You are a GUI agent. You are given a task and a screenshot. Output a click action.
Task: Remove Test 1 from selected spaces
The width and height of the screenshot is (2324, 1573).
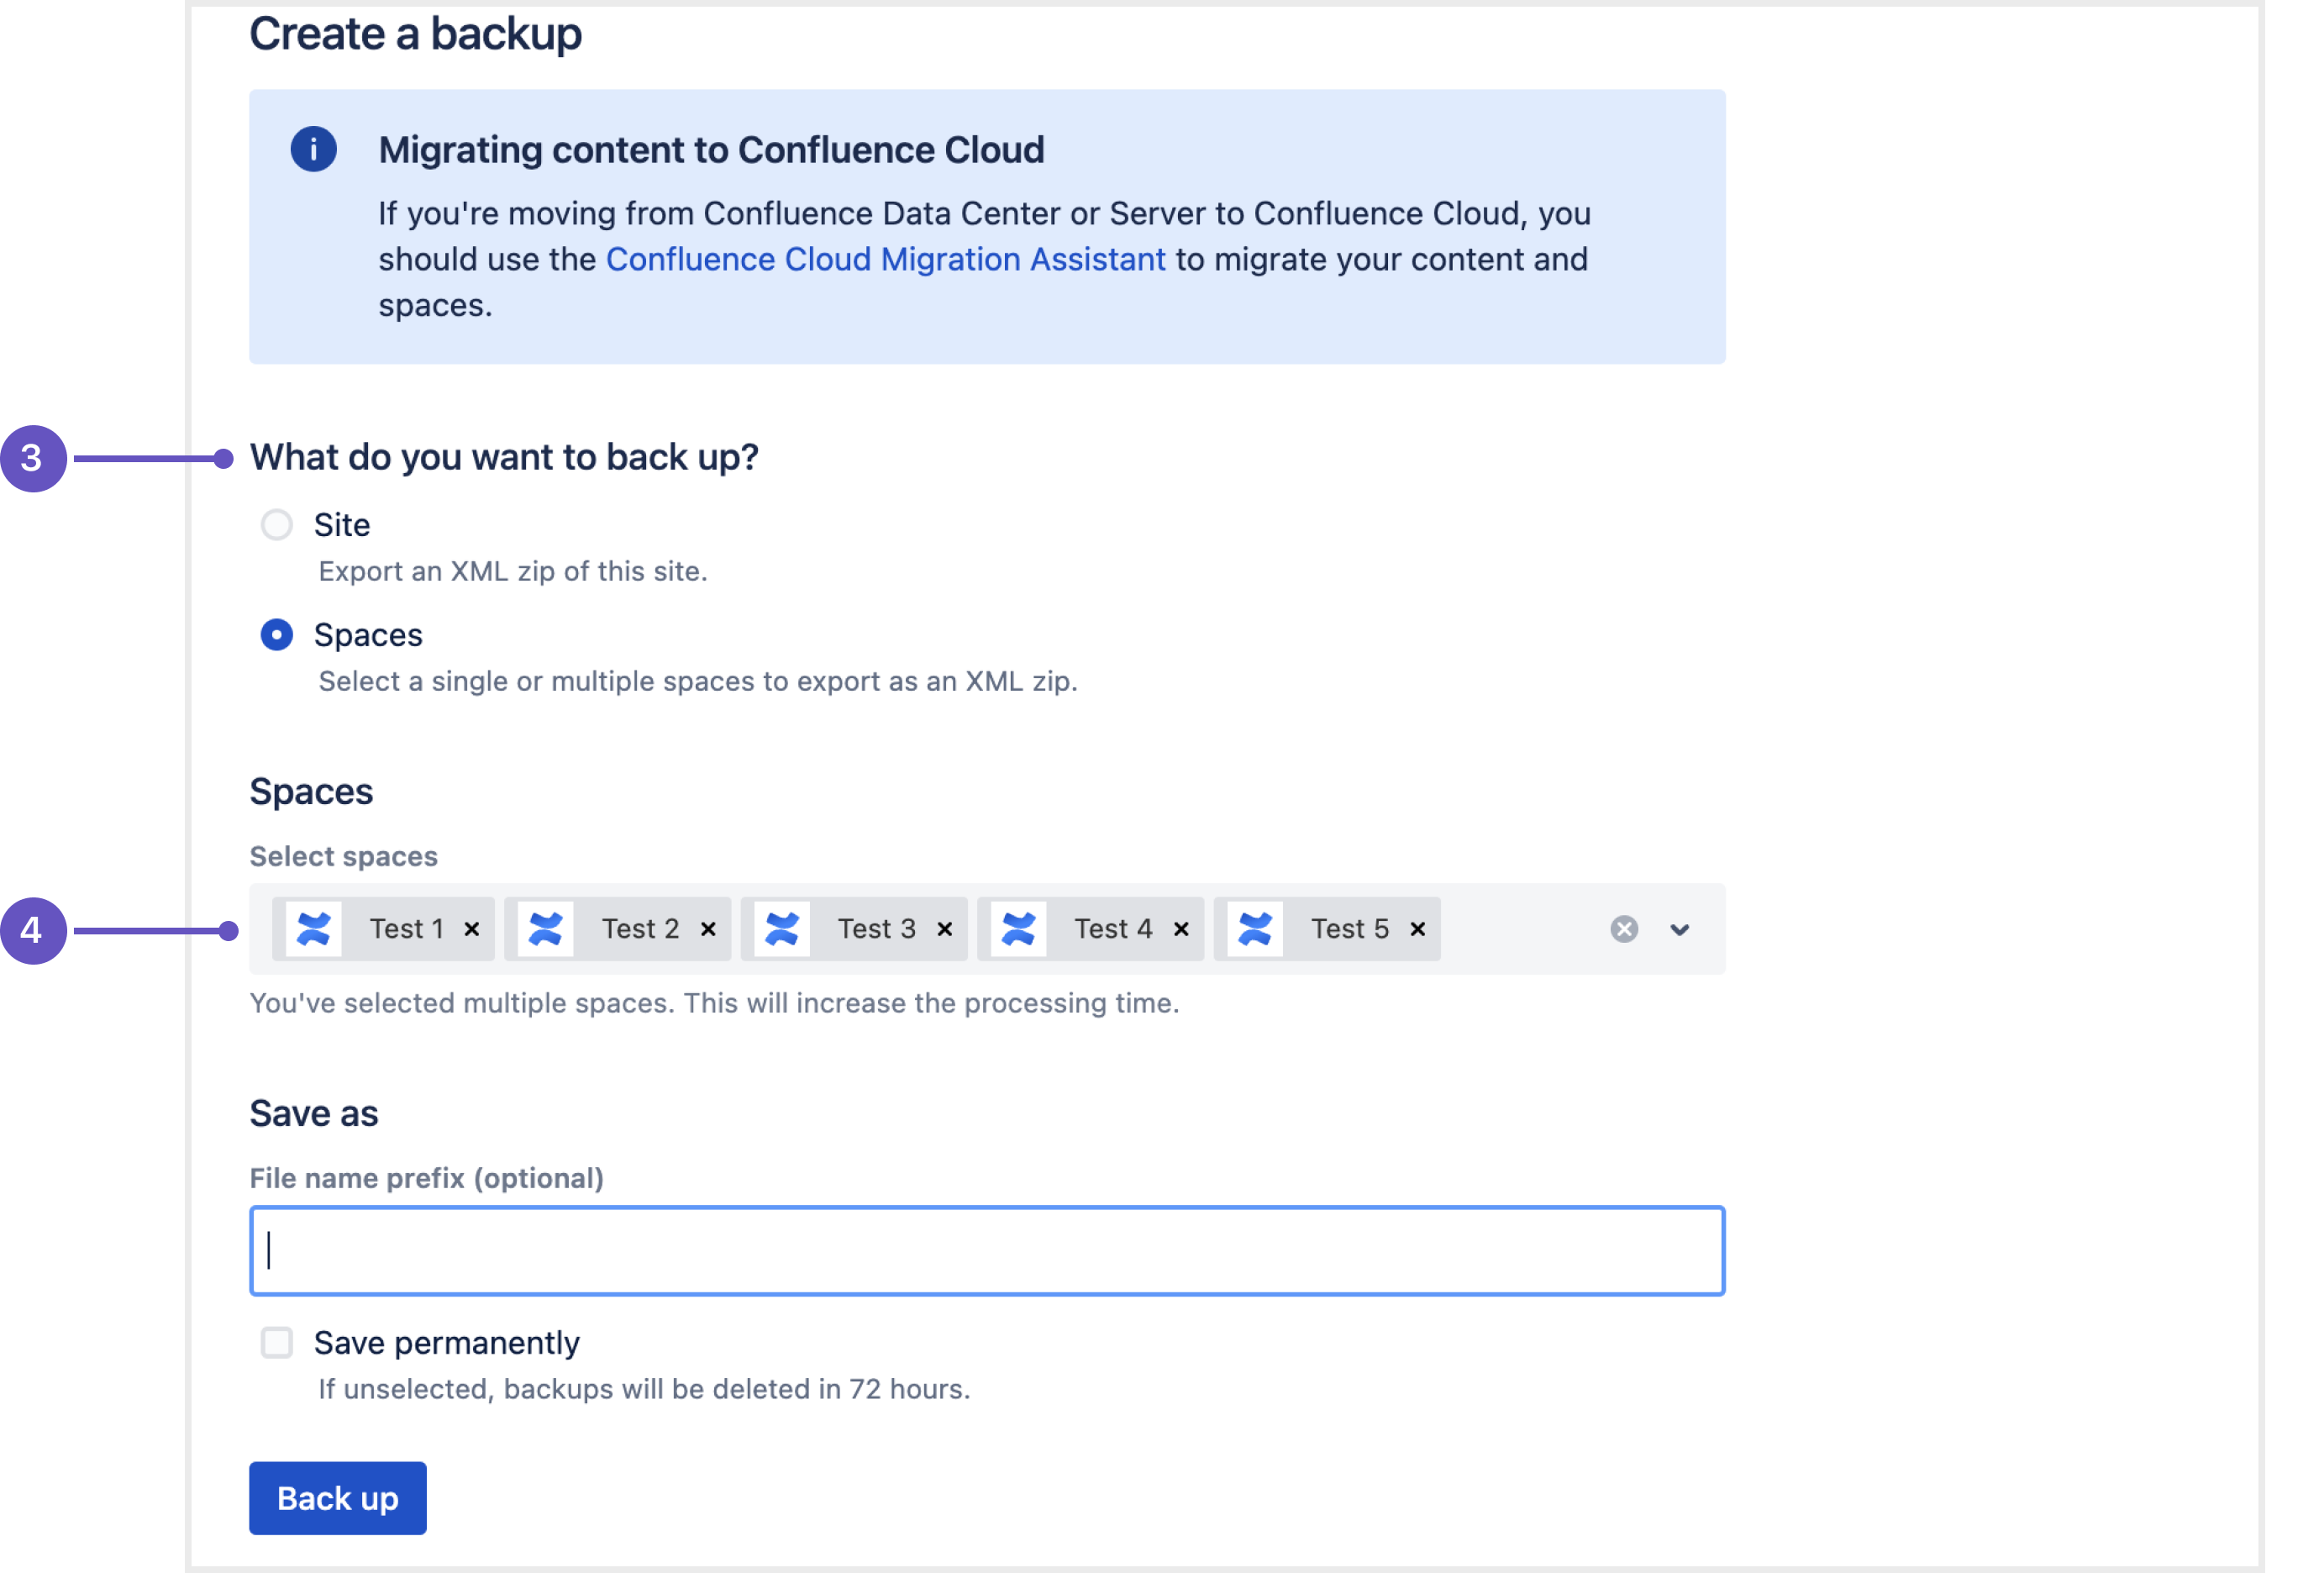(472, 929)
